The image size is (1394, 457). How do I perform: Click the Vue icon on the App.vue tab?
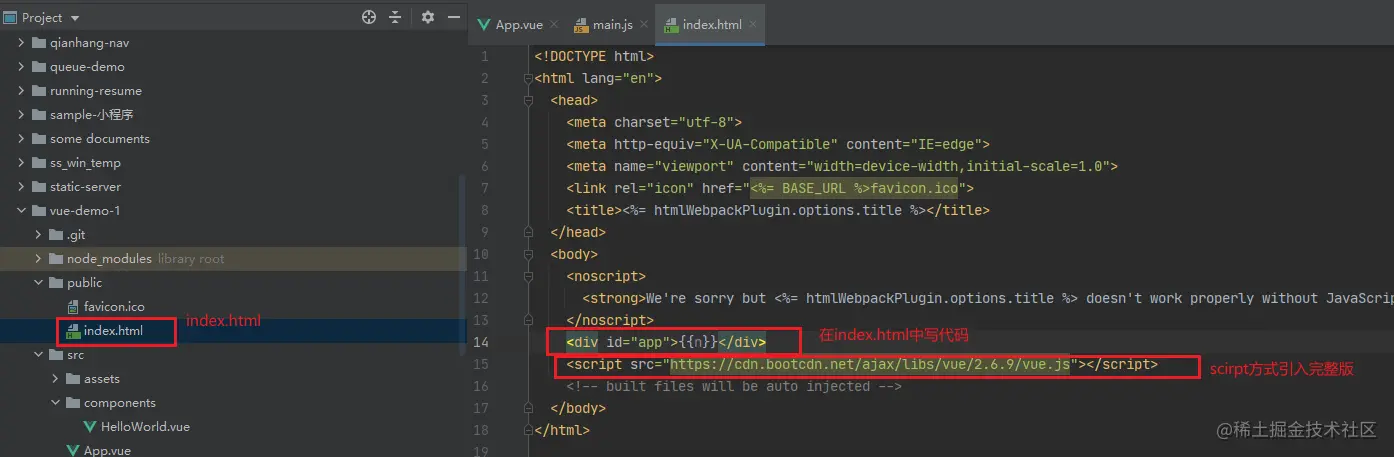coord(484,24)
